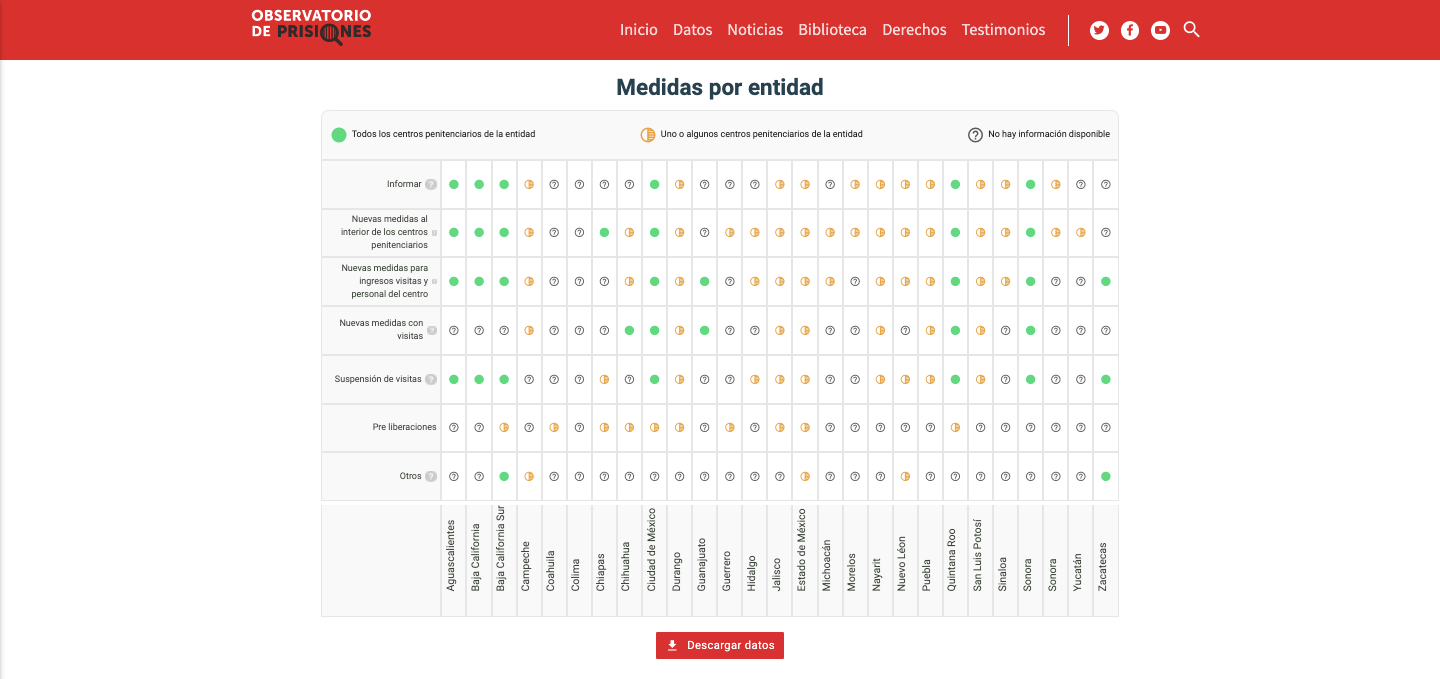The image size is (1440, 679).
Task: Open the Datos menu item
Action: click(x=692, y=30)
